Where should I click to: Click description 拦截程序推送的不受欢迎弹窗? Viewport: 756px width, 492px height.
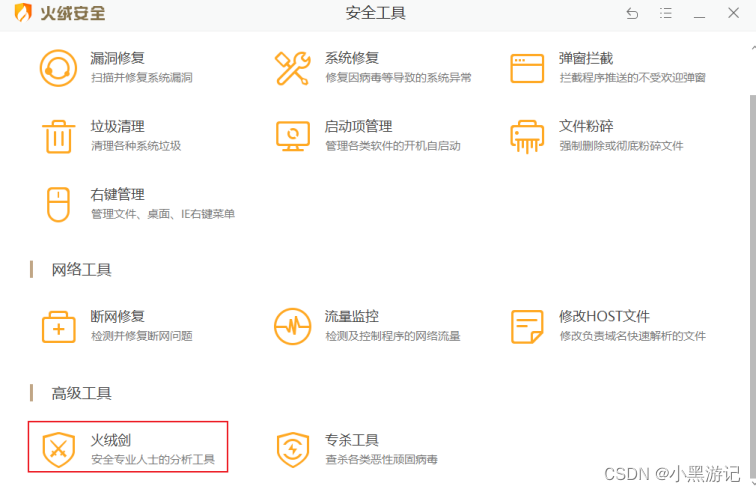633,78
